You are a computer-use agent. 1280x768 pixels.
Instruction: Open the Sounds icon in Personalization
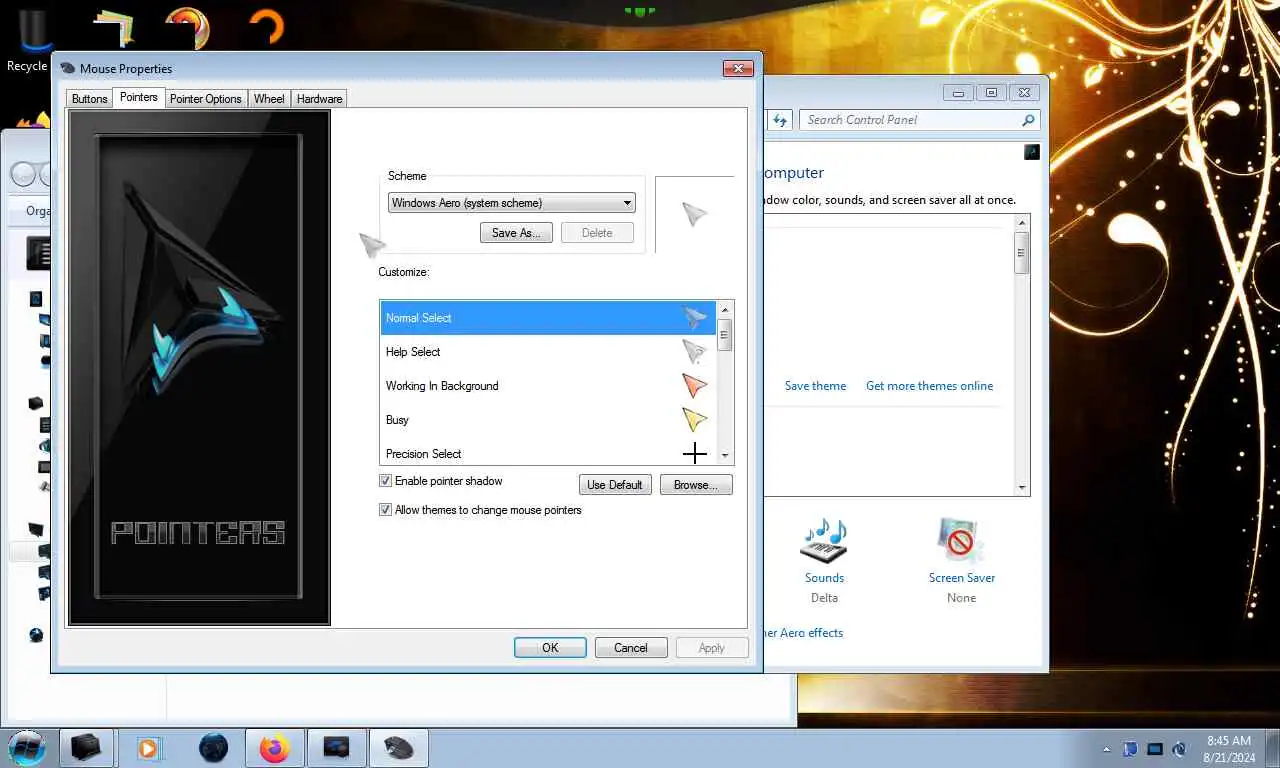pos(824,540)
